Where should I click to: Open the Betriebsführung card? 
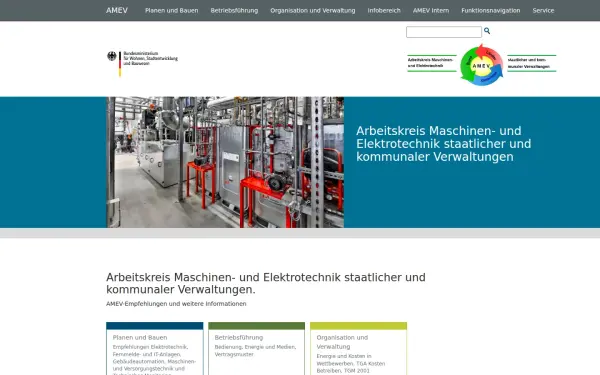(256, 349)
